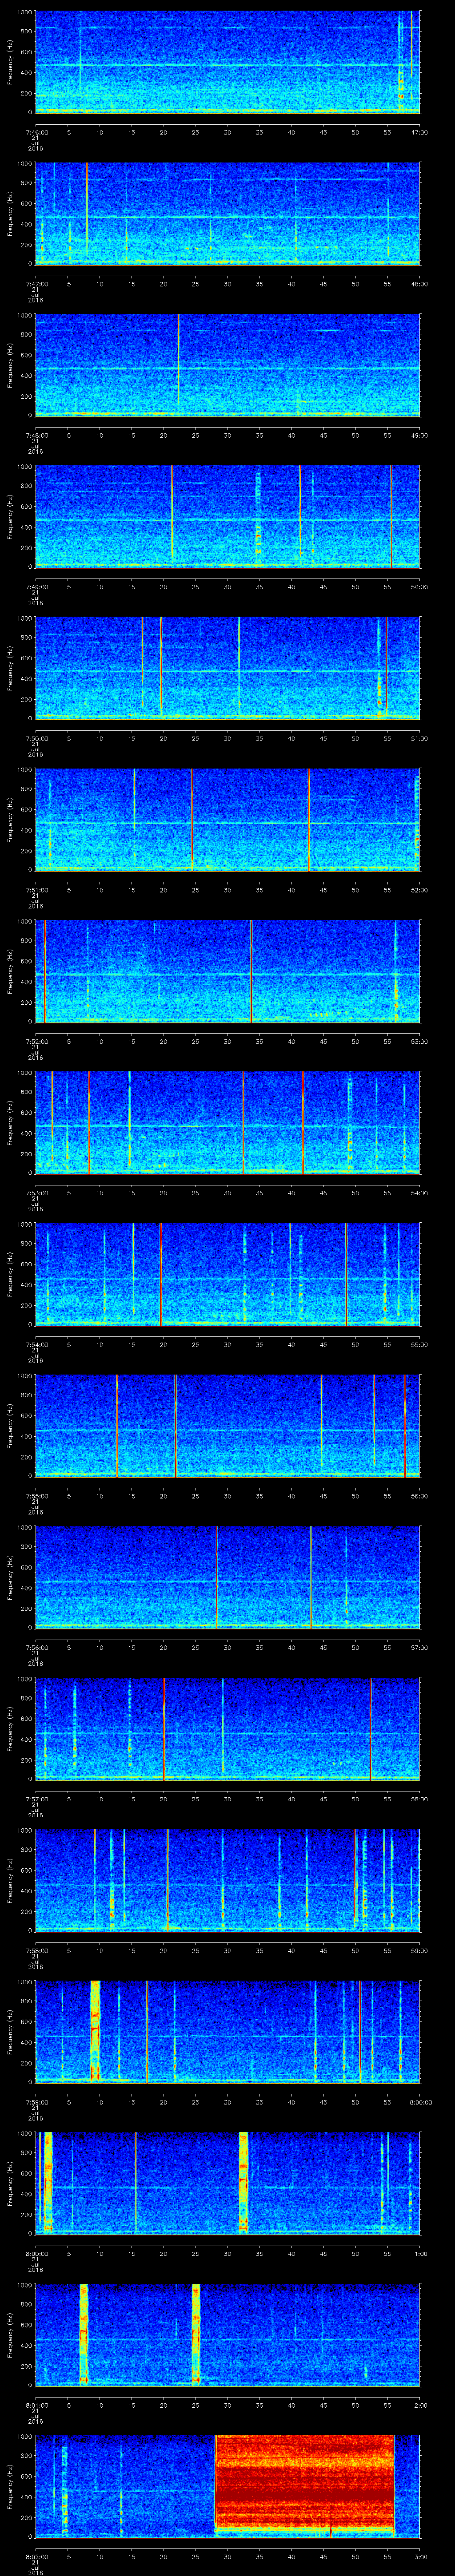
Task: Select the spectrogram panel starting at 7:47:00
Action: [x=228, y=214]
